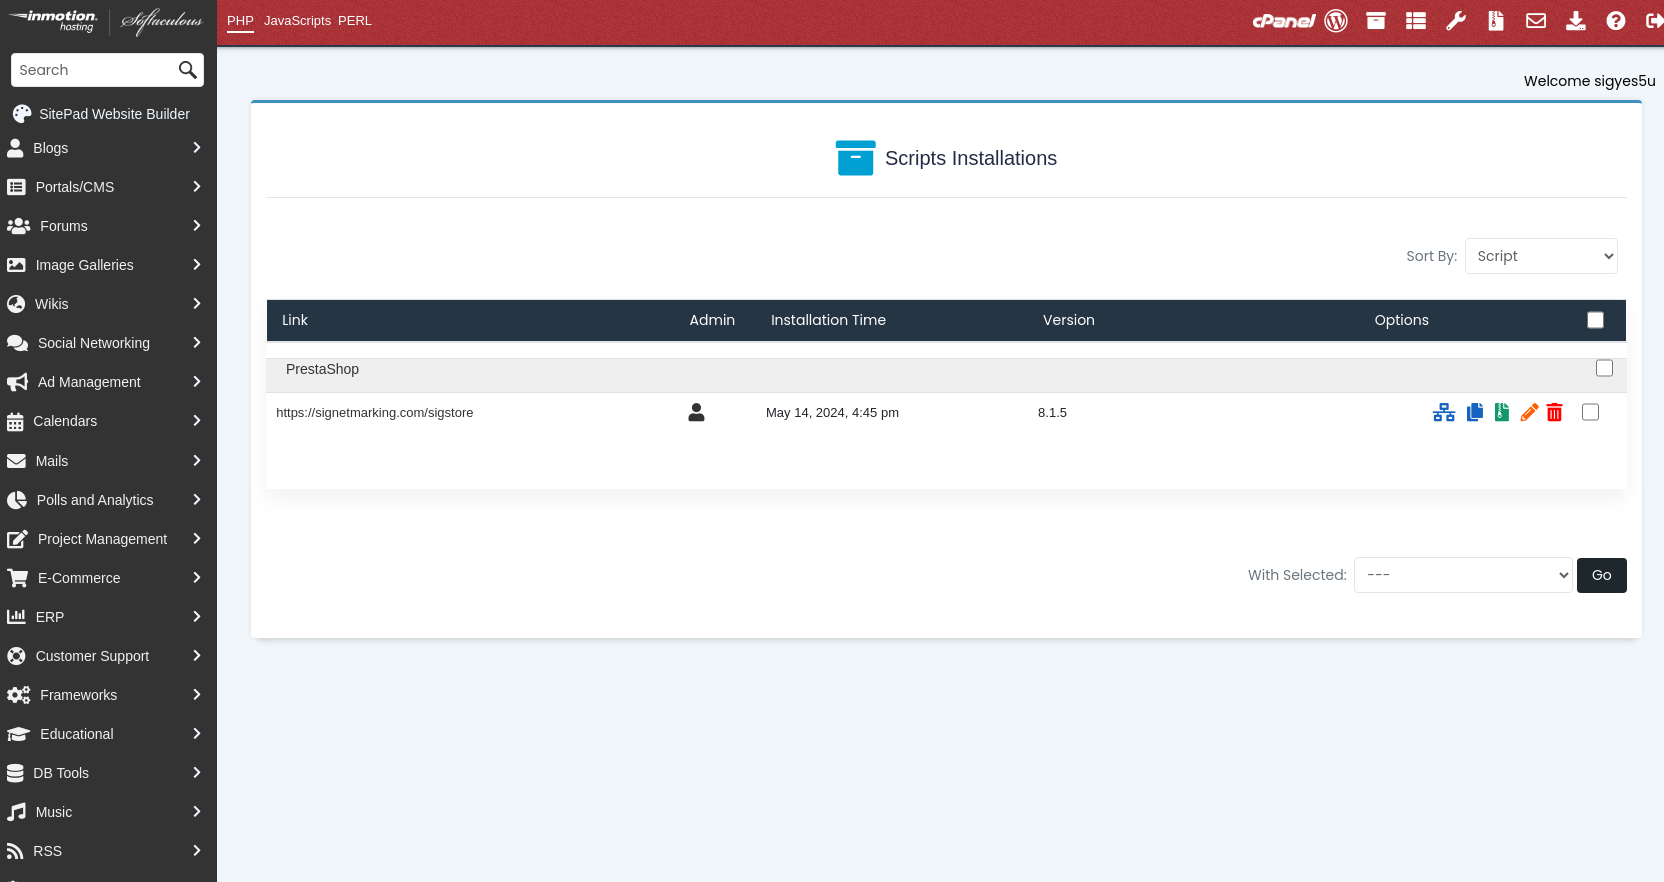Click the logout icon
This screenshot has width=1664, height=882.
1654,21
